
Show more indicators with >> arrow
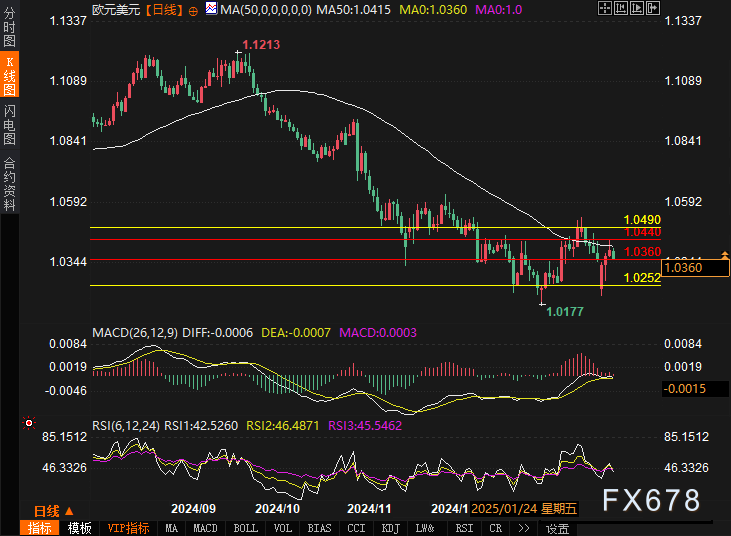(x=524, y=528)
